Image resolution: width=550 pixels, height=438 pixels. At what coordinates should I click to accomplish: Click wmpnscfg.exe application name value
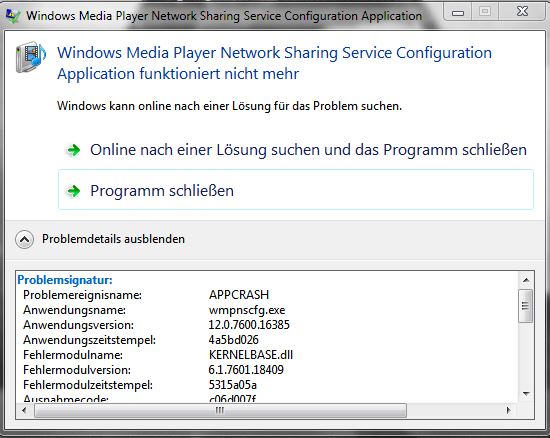point(247,310)
